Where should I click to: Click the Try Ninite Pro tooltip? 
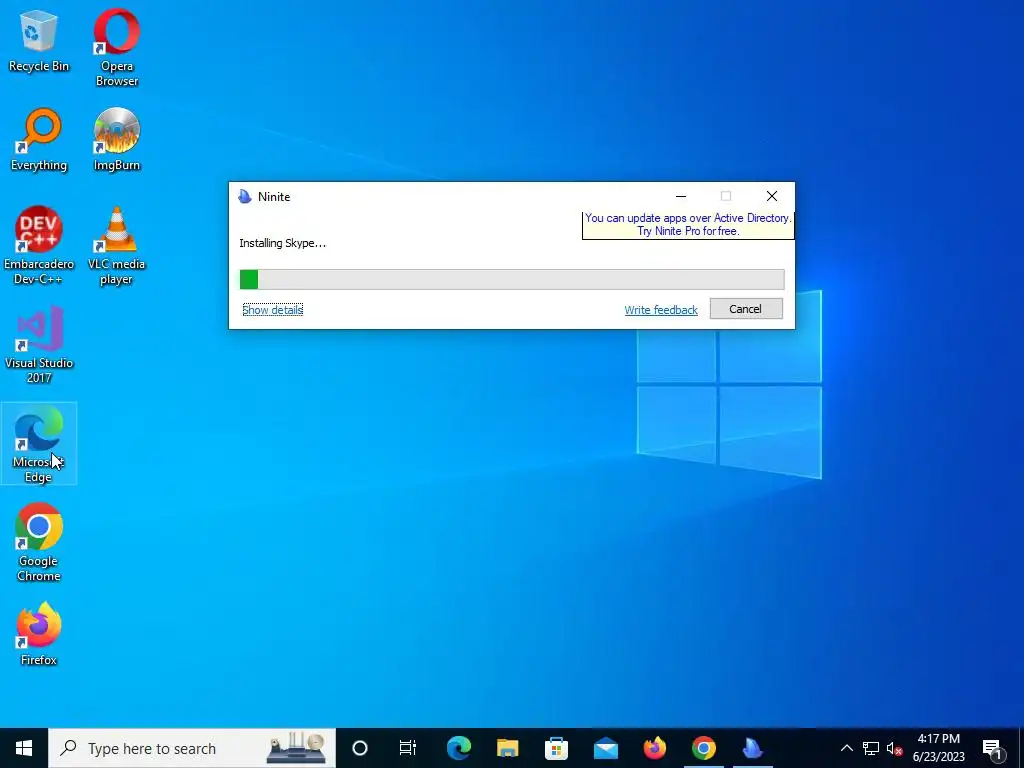pyautogui.click(x=688, y=225)
